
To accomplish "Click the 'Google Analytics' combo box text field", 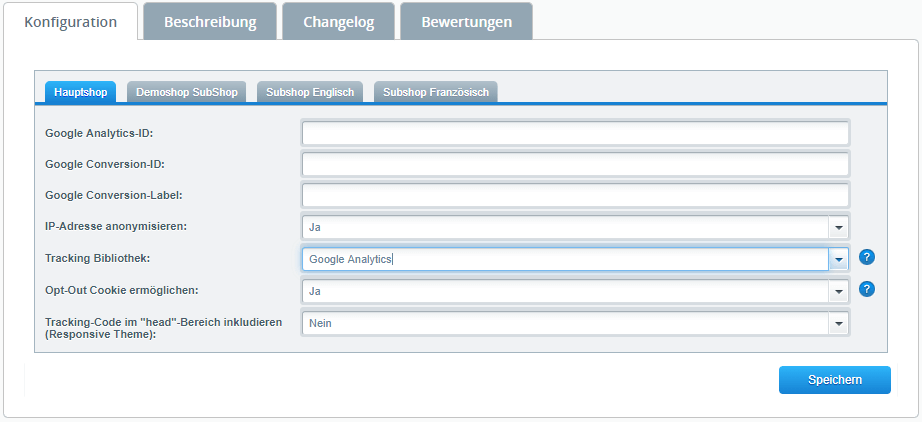I will [x=566, y=259].
